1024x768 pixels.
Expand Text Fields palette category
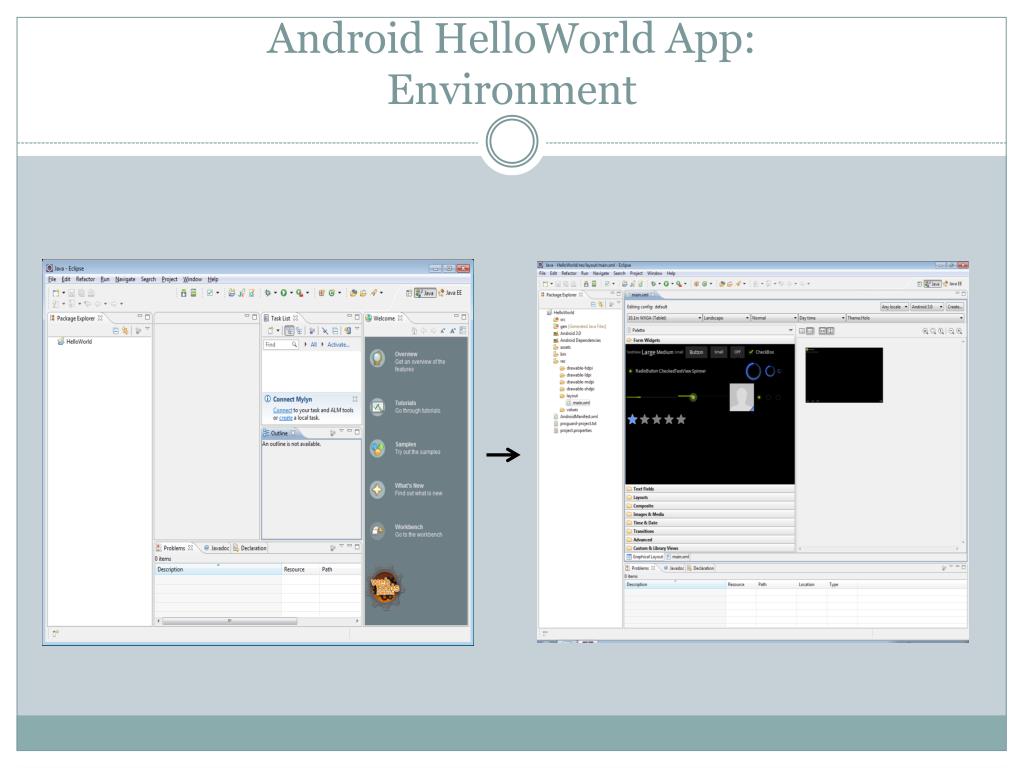click(x=710, y=488)
